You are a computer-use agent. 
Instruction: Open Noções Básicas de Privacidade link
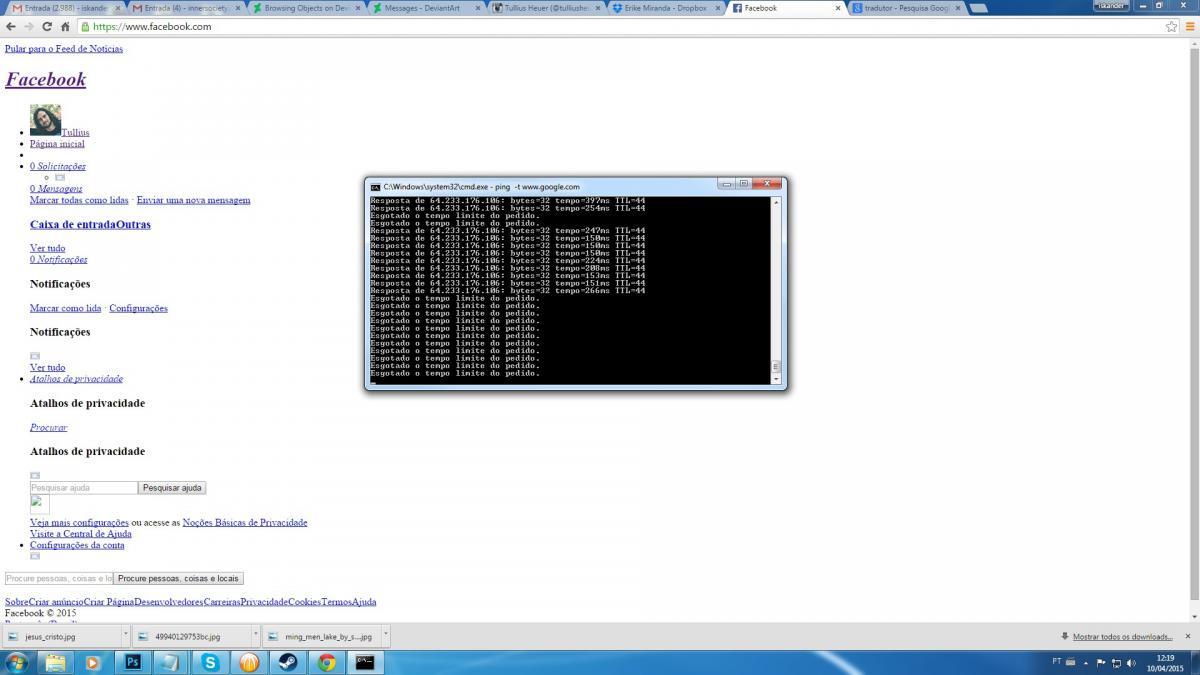[245, 523]
